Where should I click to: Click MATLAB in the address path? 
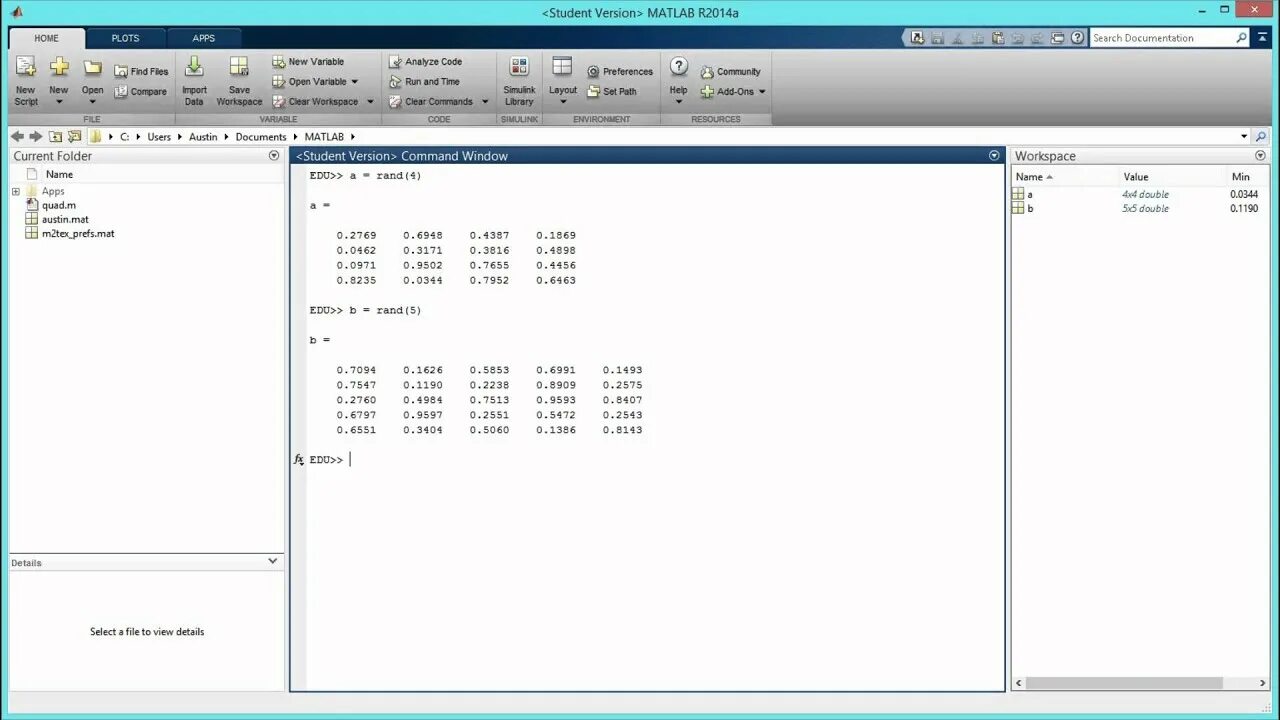pos(324,137)
